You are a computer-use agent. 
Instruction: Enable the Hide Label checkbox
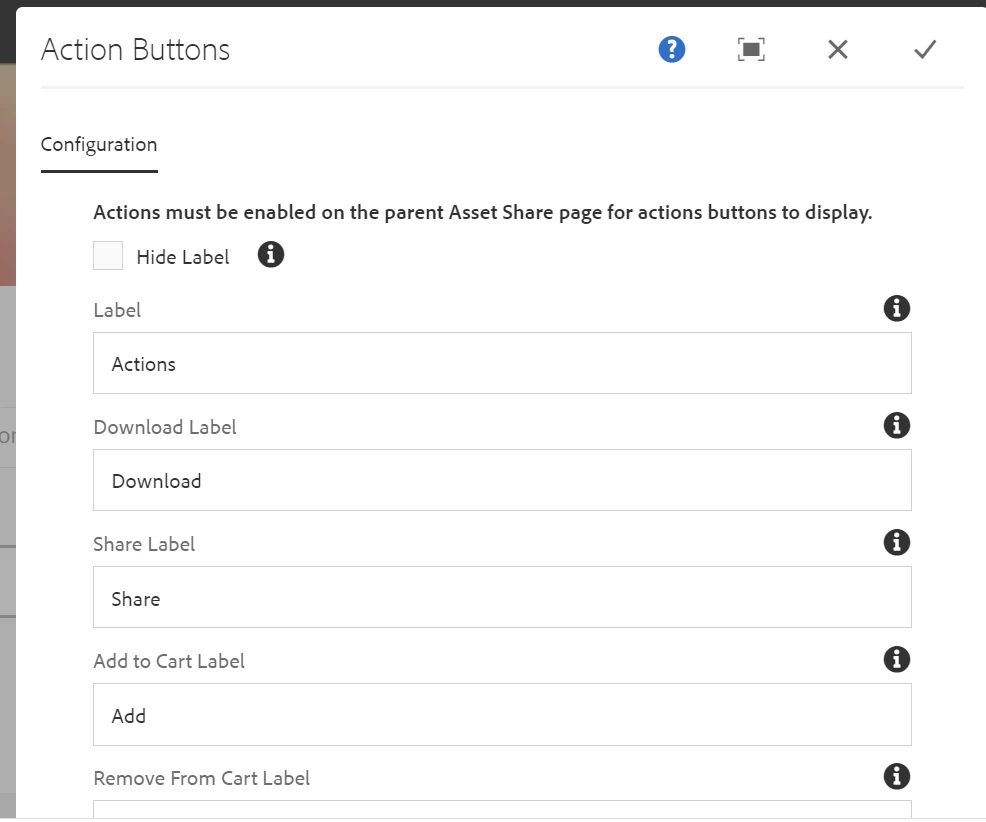108,255
